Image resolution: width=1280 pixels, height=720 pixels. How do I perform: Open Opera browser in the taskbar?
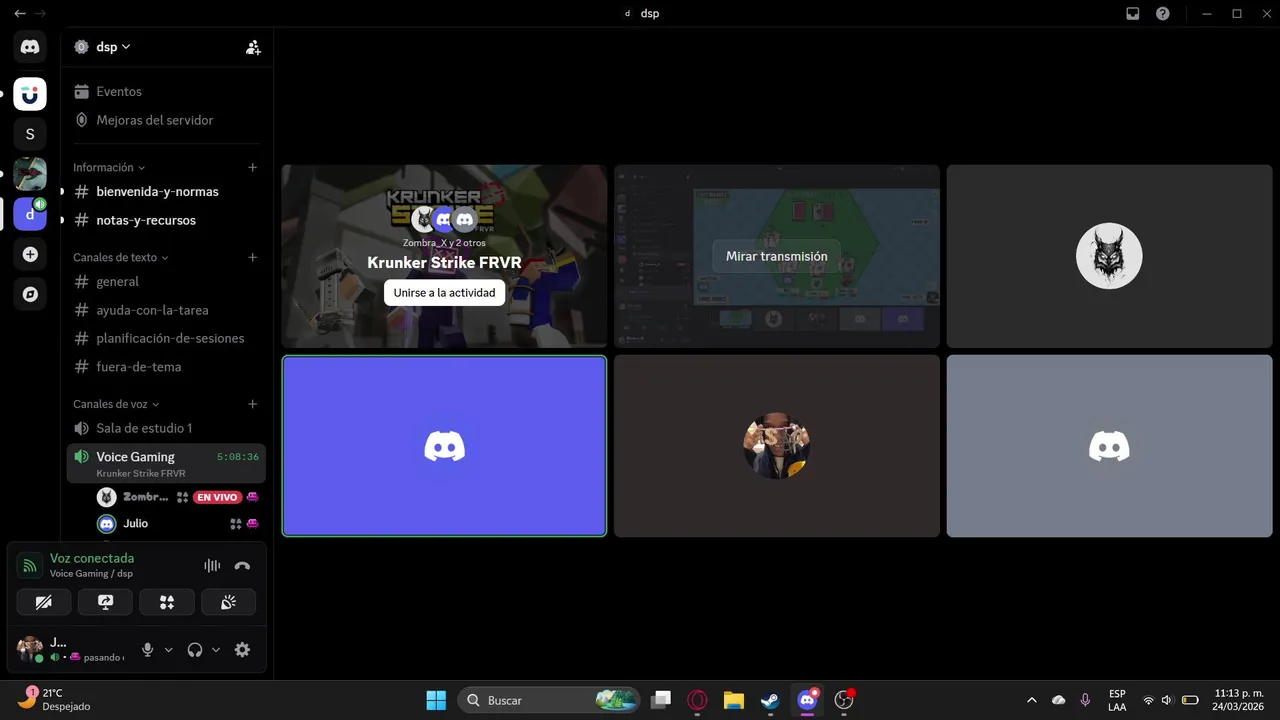697,700
